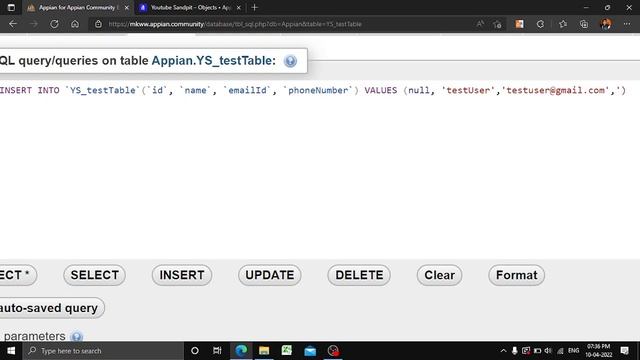Open Excel from taskbar

tap(287, 351)
